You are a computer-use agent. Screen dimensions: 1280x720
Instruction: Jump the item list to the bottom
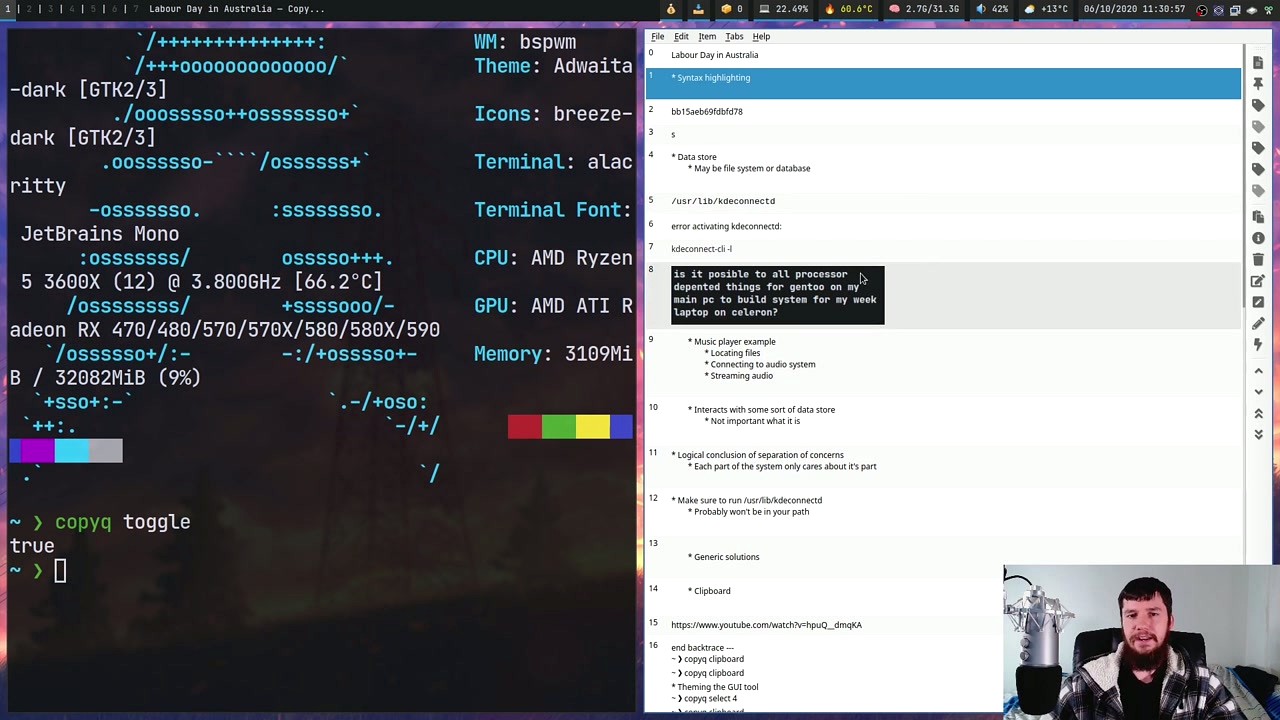[x=1258, y=434]
